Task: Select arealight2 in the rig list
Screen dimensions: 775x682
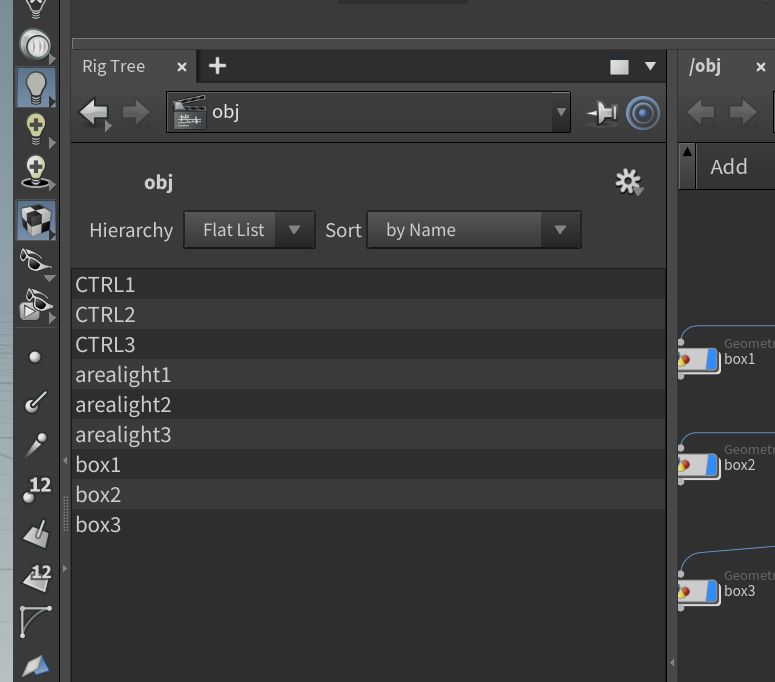Action: tap(368, 405)
